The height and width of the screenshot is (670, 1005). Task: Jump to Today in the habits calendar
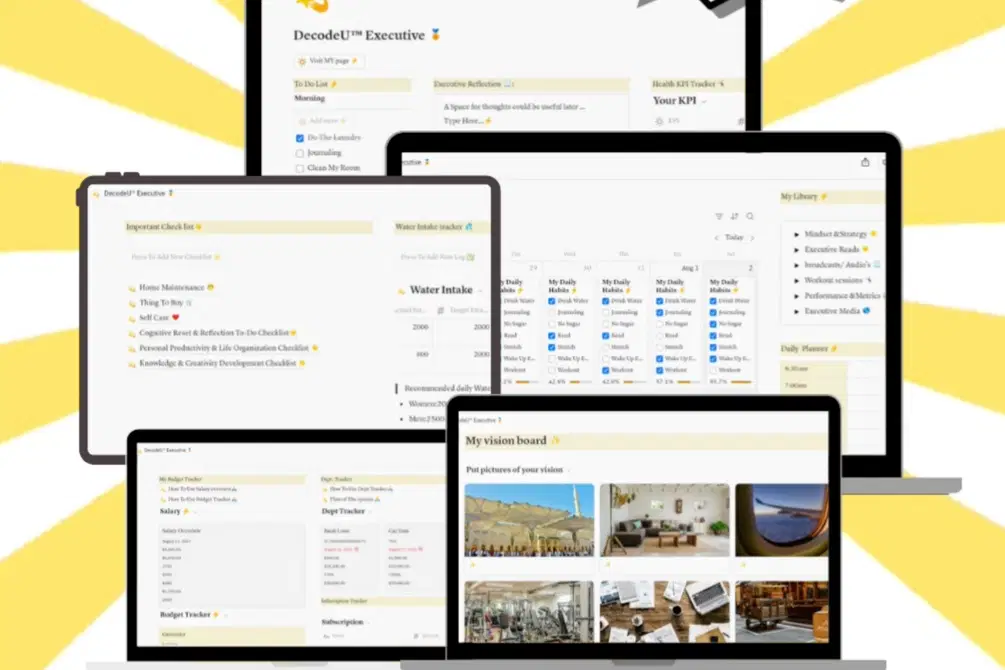[x=735, y=238]
